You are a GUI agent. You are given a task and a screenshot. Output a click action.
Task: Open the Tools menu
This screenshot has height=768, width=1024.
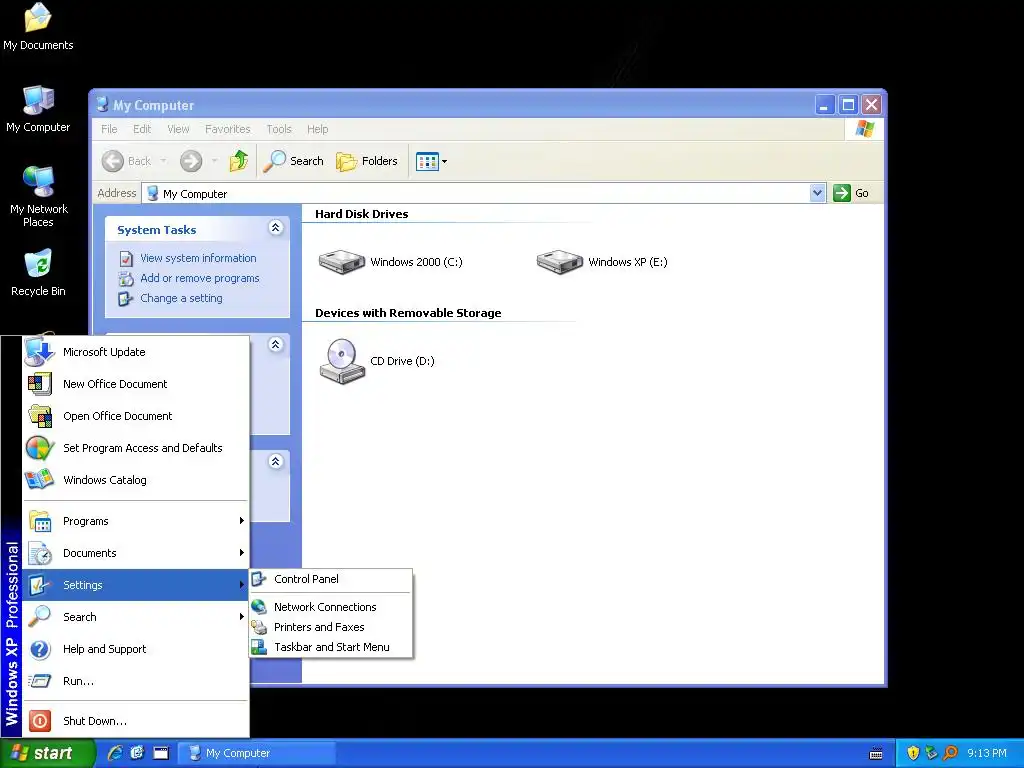pyautogui.click(x=279, y=129)
